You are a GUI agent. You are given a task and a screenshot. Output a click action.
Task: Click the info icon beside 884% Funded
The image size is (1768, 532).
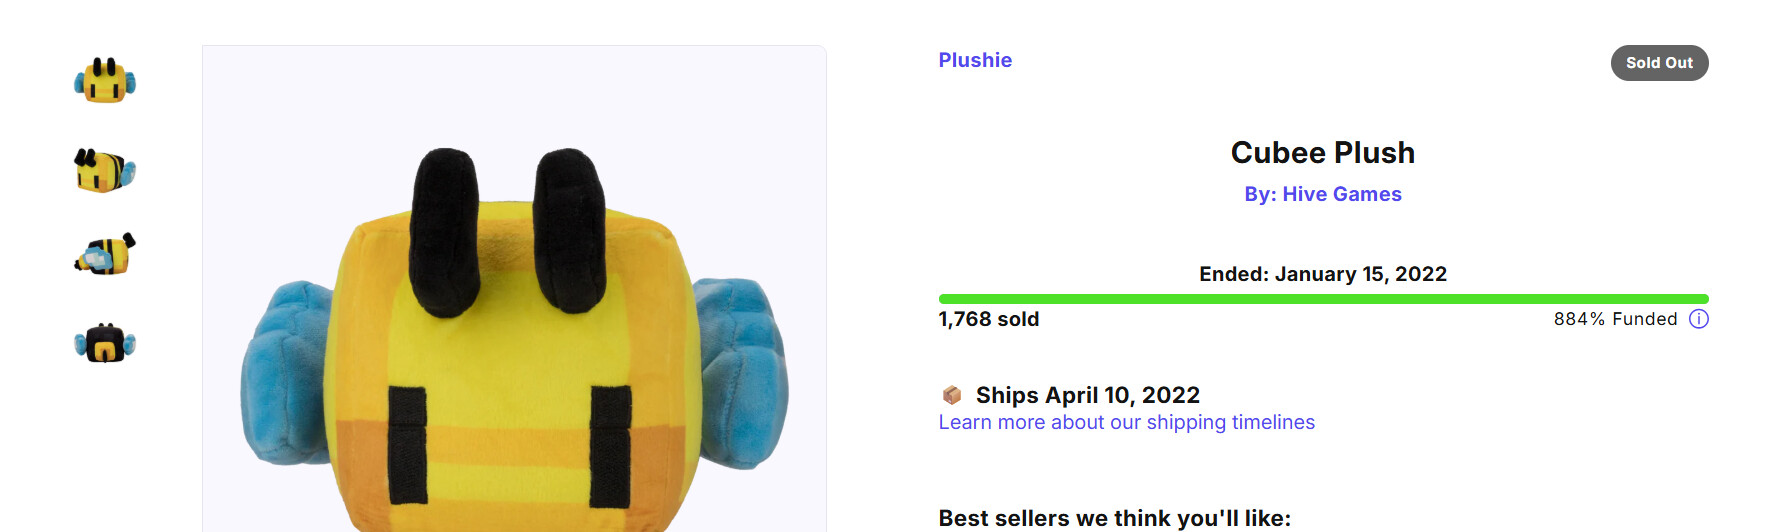click(1698, 319)
